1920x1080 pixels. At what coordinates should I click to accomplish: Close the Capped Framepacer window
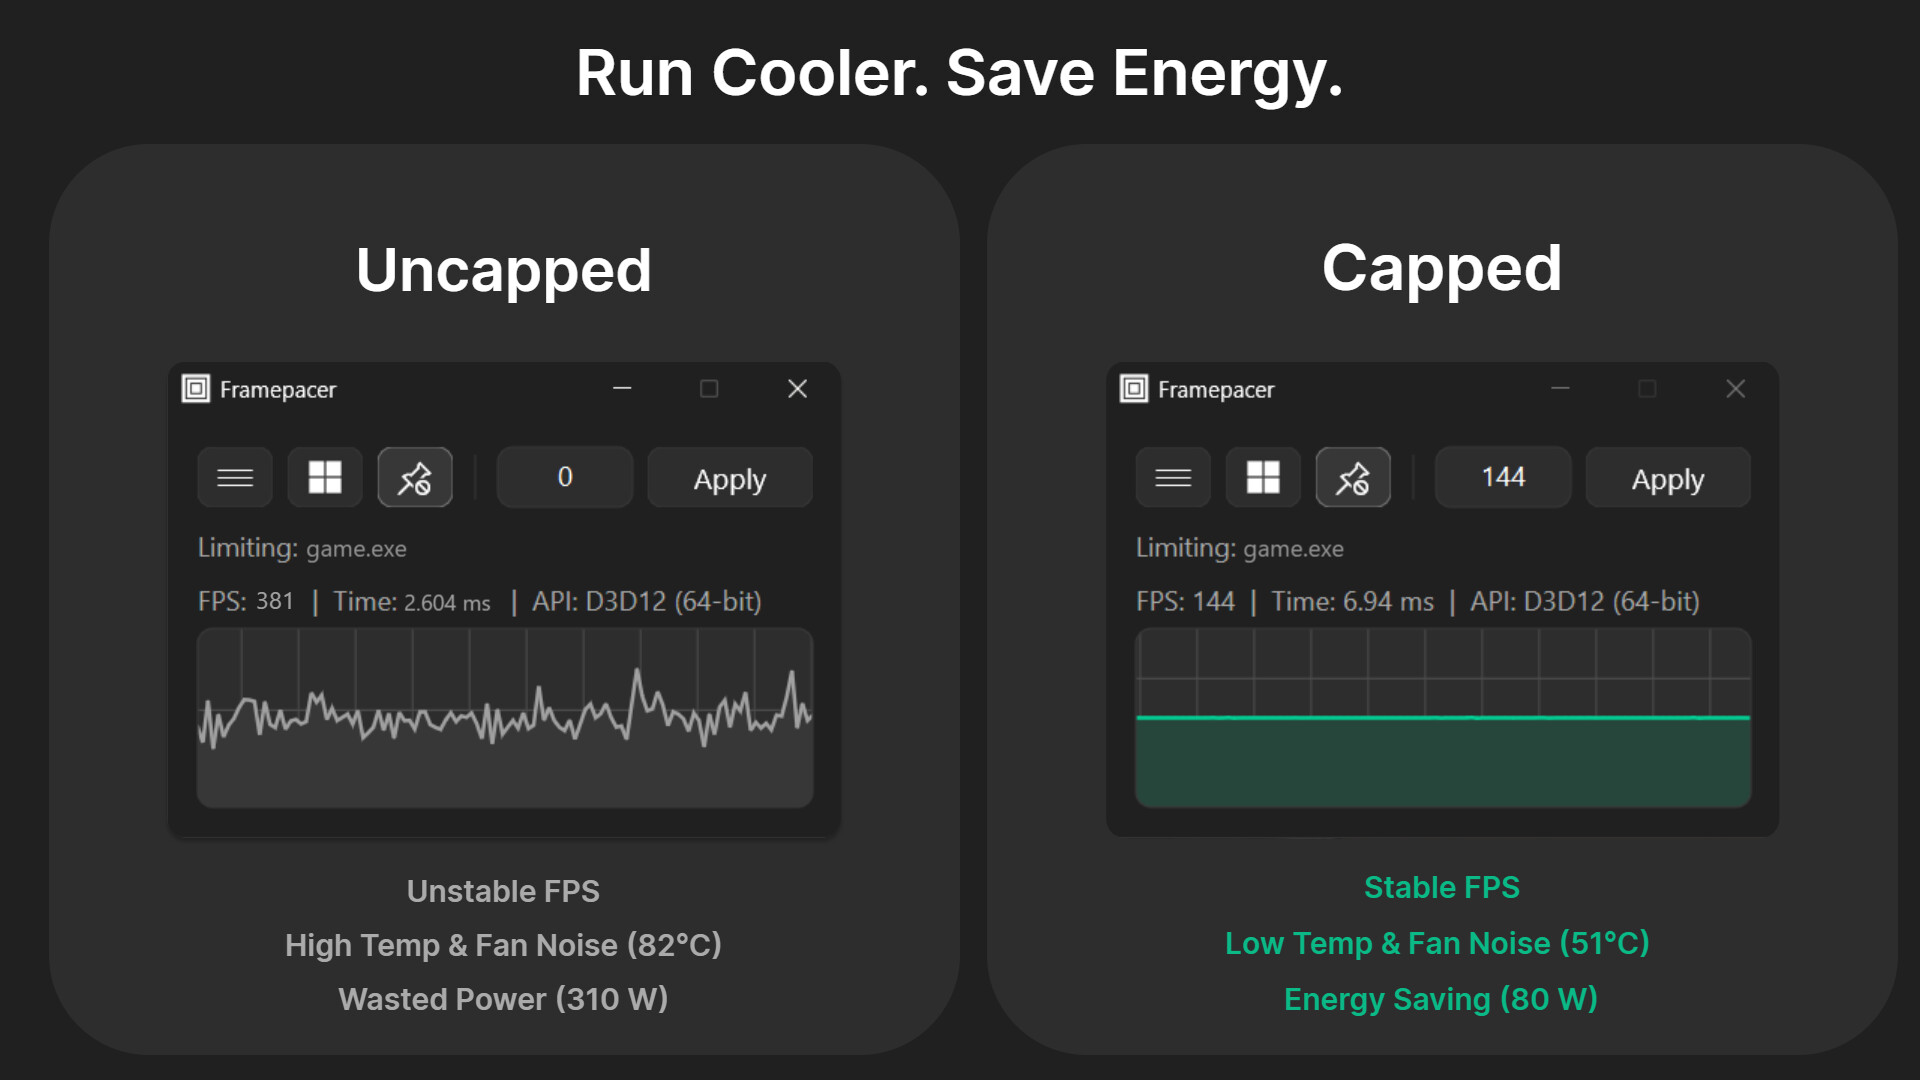coord(1735,388)
